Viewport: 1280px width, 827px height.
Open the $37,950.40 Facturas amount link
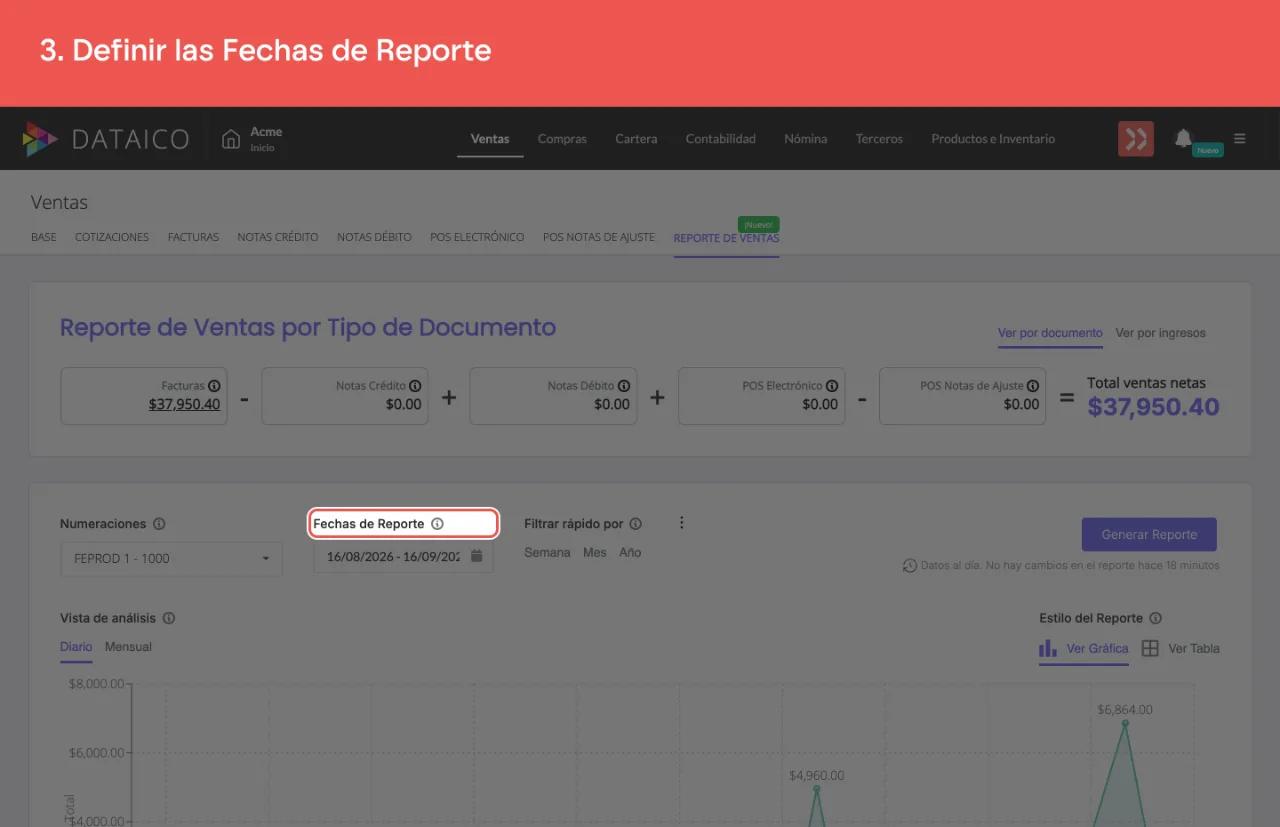tap(185, 404)
